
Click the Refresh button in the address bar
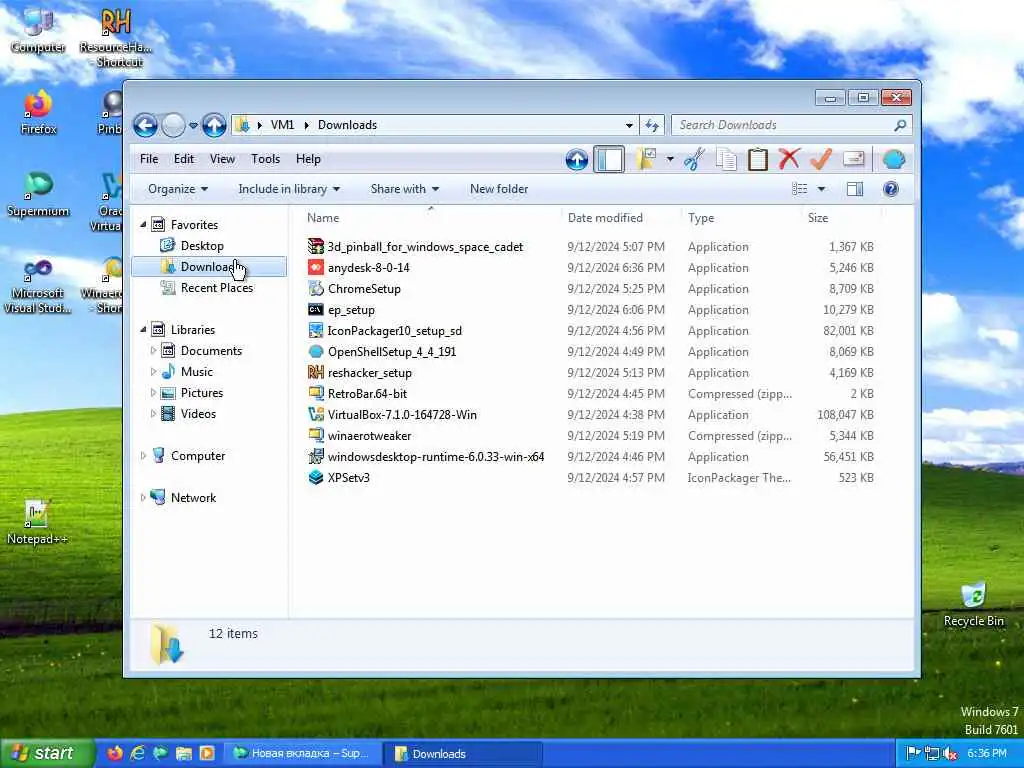click(652, 125)
